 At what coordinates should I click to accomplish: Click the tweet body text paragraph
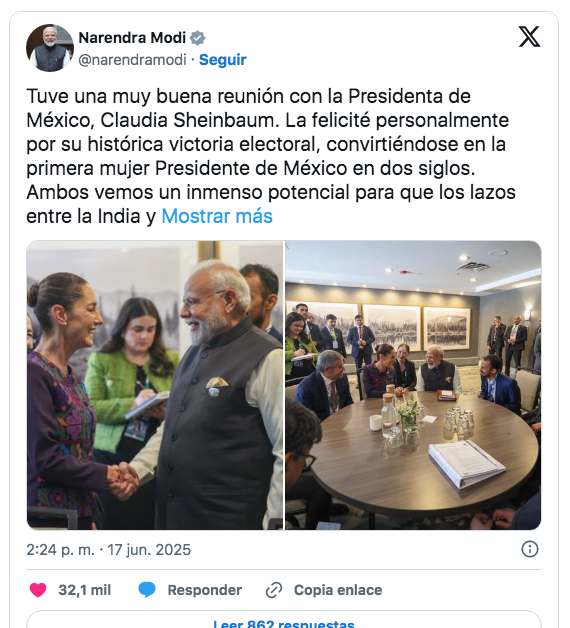coord(271,156)
